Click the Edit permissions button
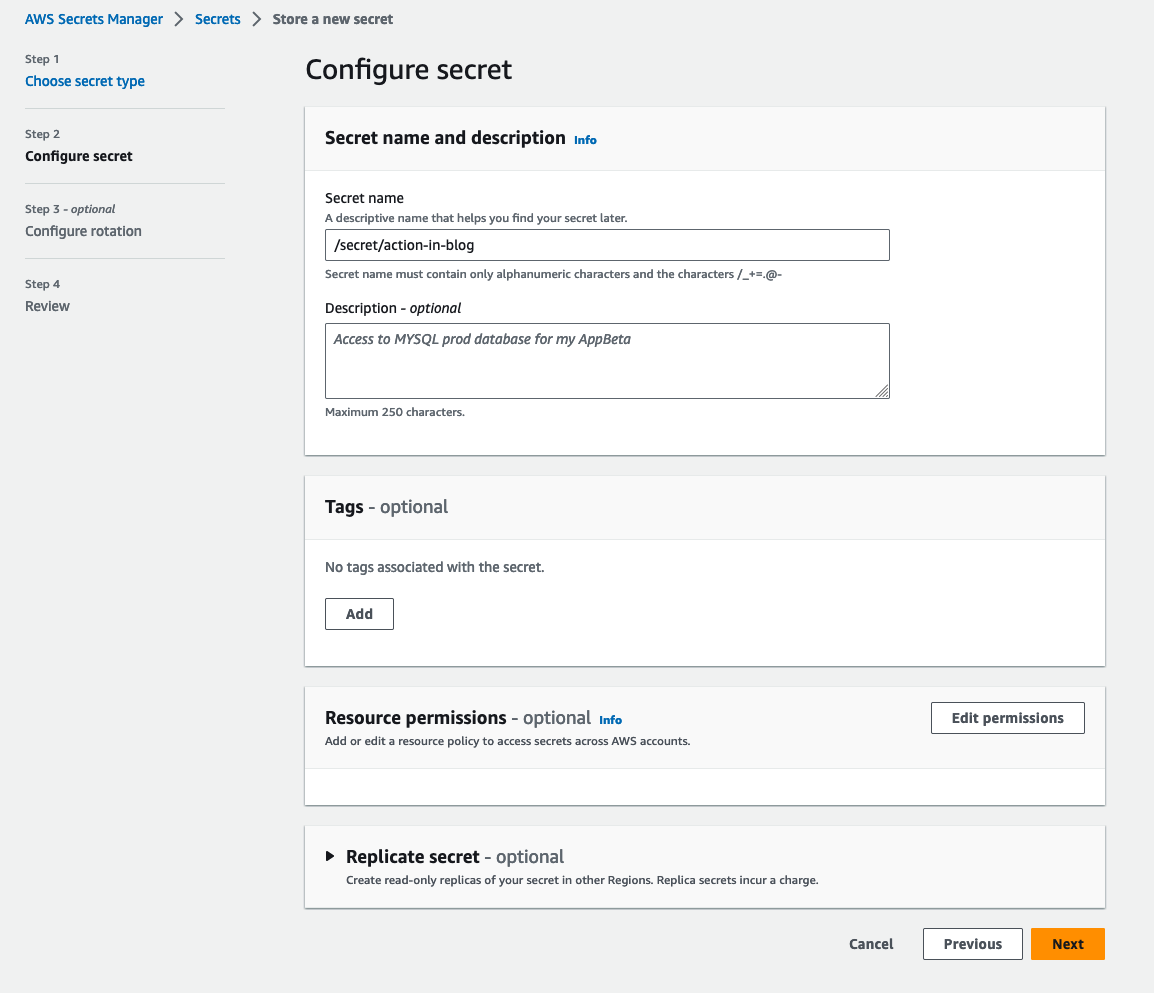Viewport: 1154px width, 993px height. pos(1007,718)
